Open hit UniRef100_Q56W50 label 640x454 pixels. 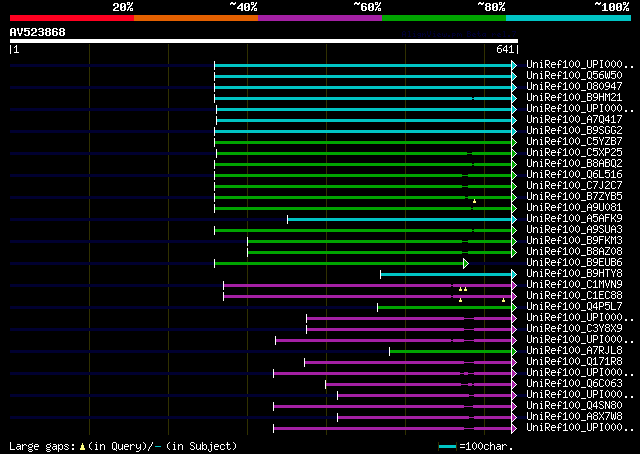(x=574, y=76)
